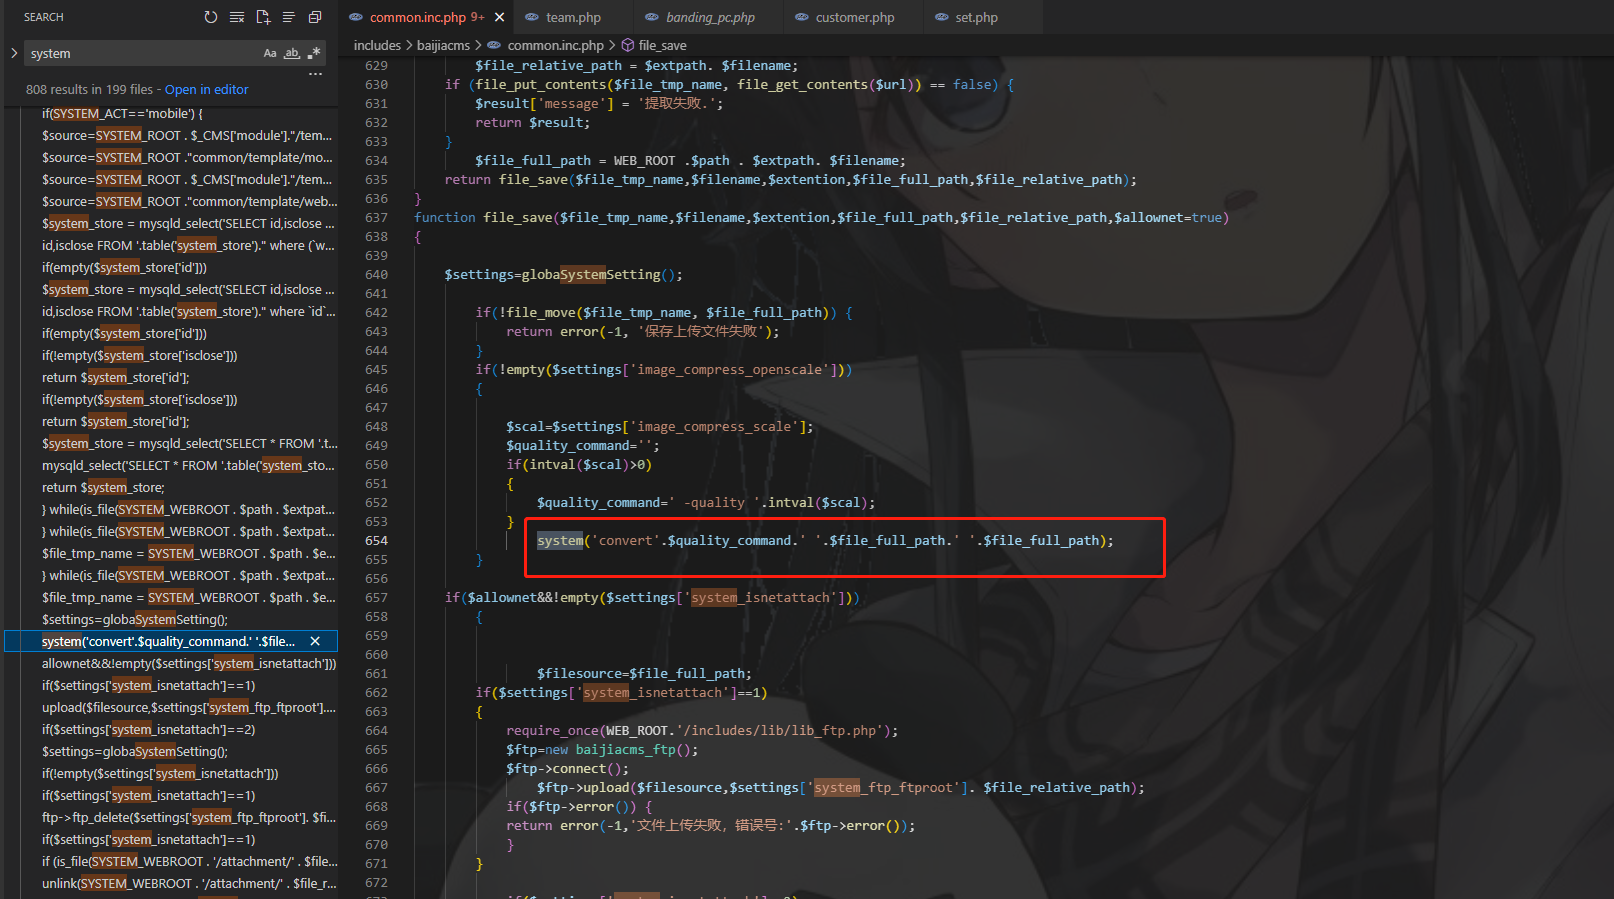Toggle Match Case in search box
Image resolution: width=1614 pixels, height=899 pixels.
[x=270, y=53]
